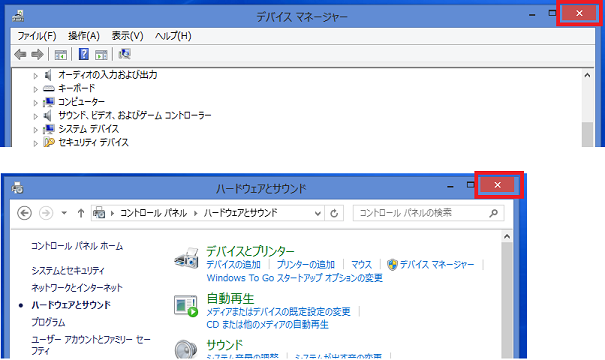Screen dimensions: 605x360
Task: Click keyboard icon beside キーボード
Action: [x=49, y=89]
